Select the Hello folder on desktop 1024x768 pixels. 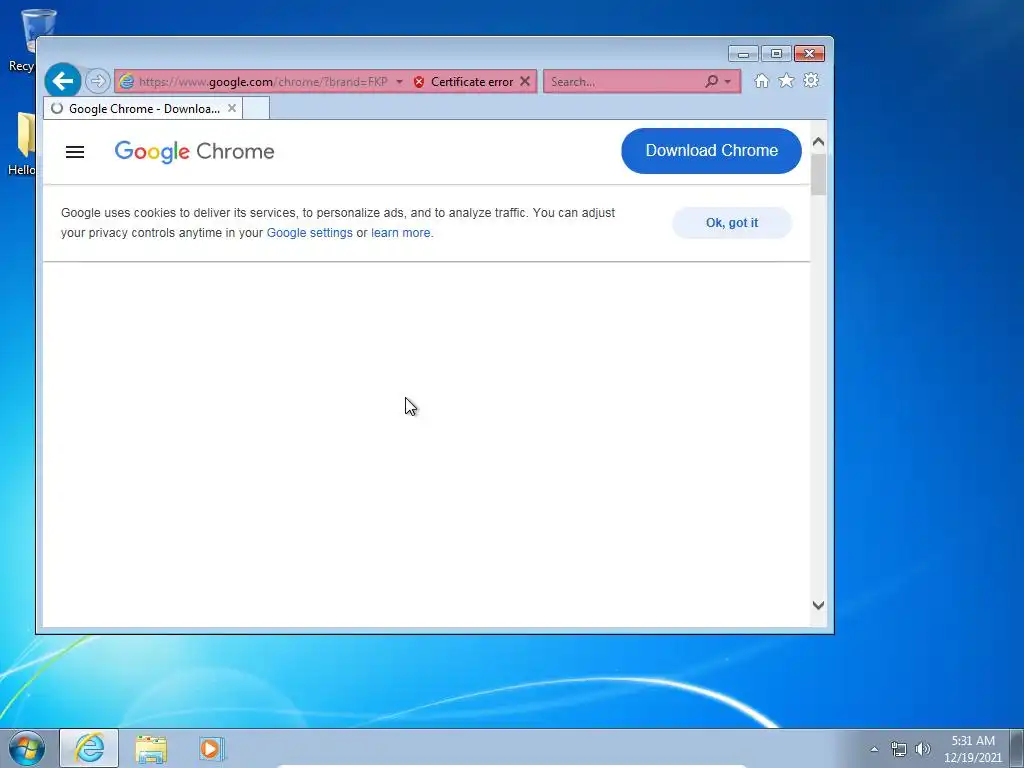[x=22, y=144]
